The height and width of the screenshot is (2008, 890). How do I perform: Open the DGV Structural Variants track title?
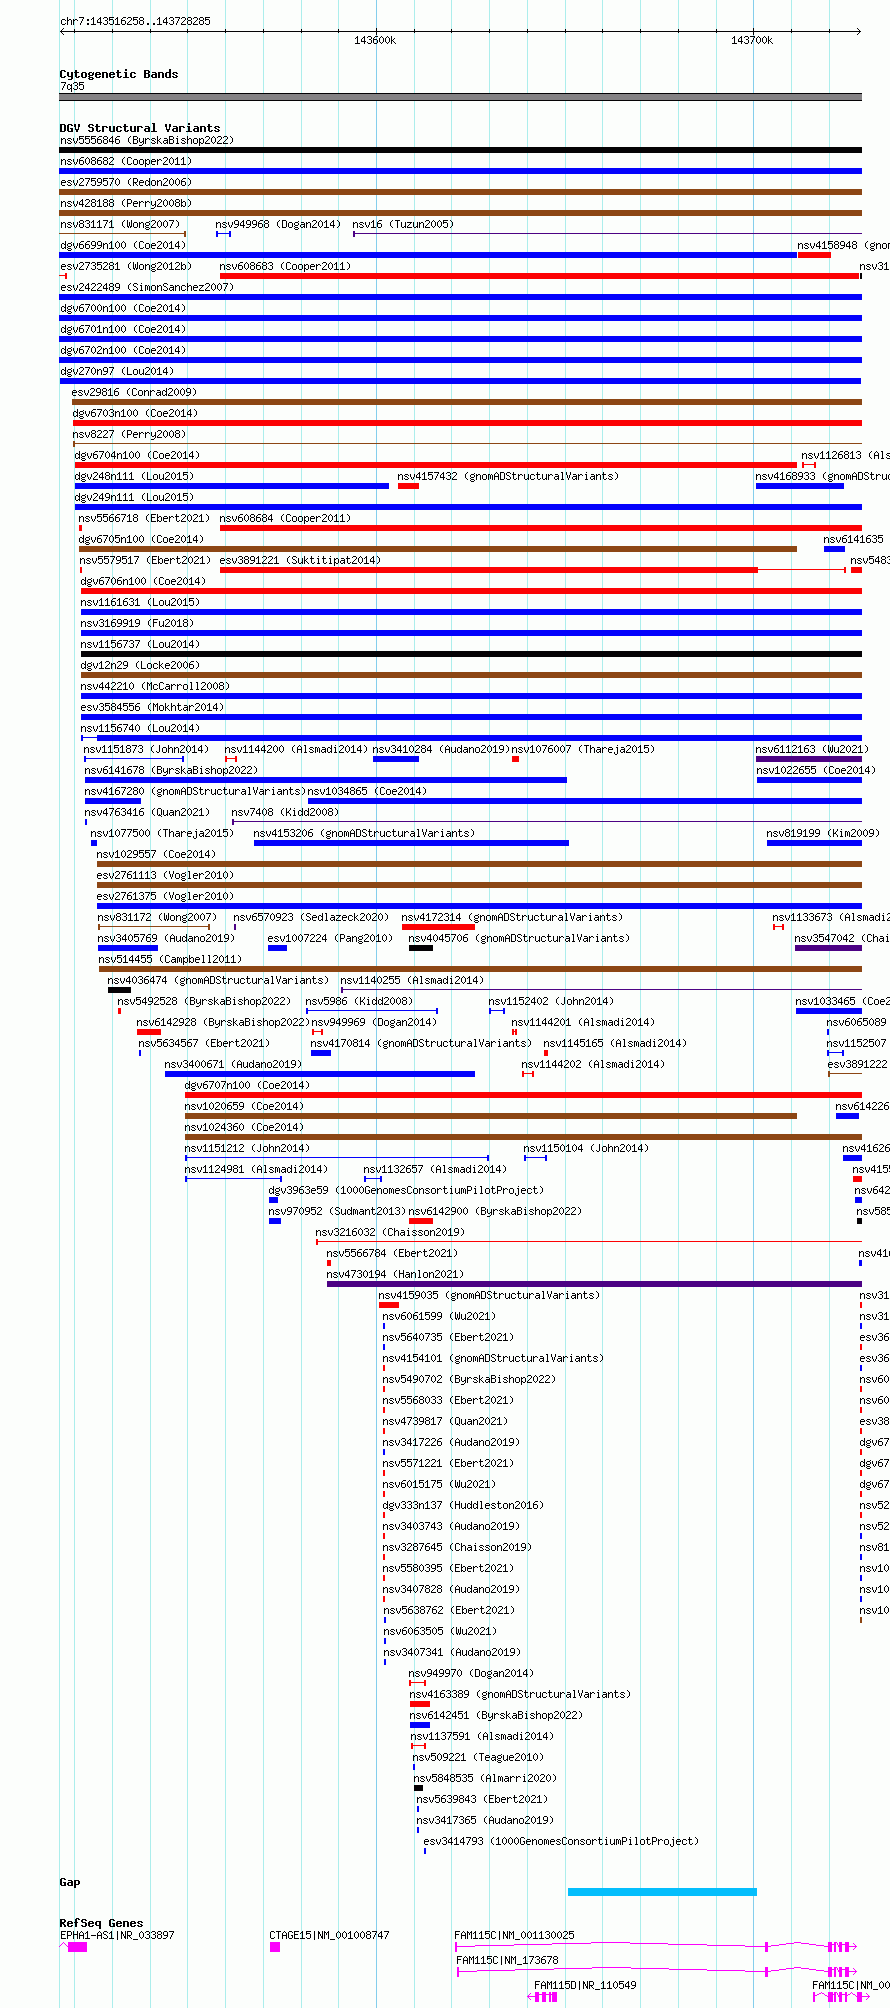pos(140,128)
